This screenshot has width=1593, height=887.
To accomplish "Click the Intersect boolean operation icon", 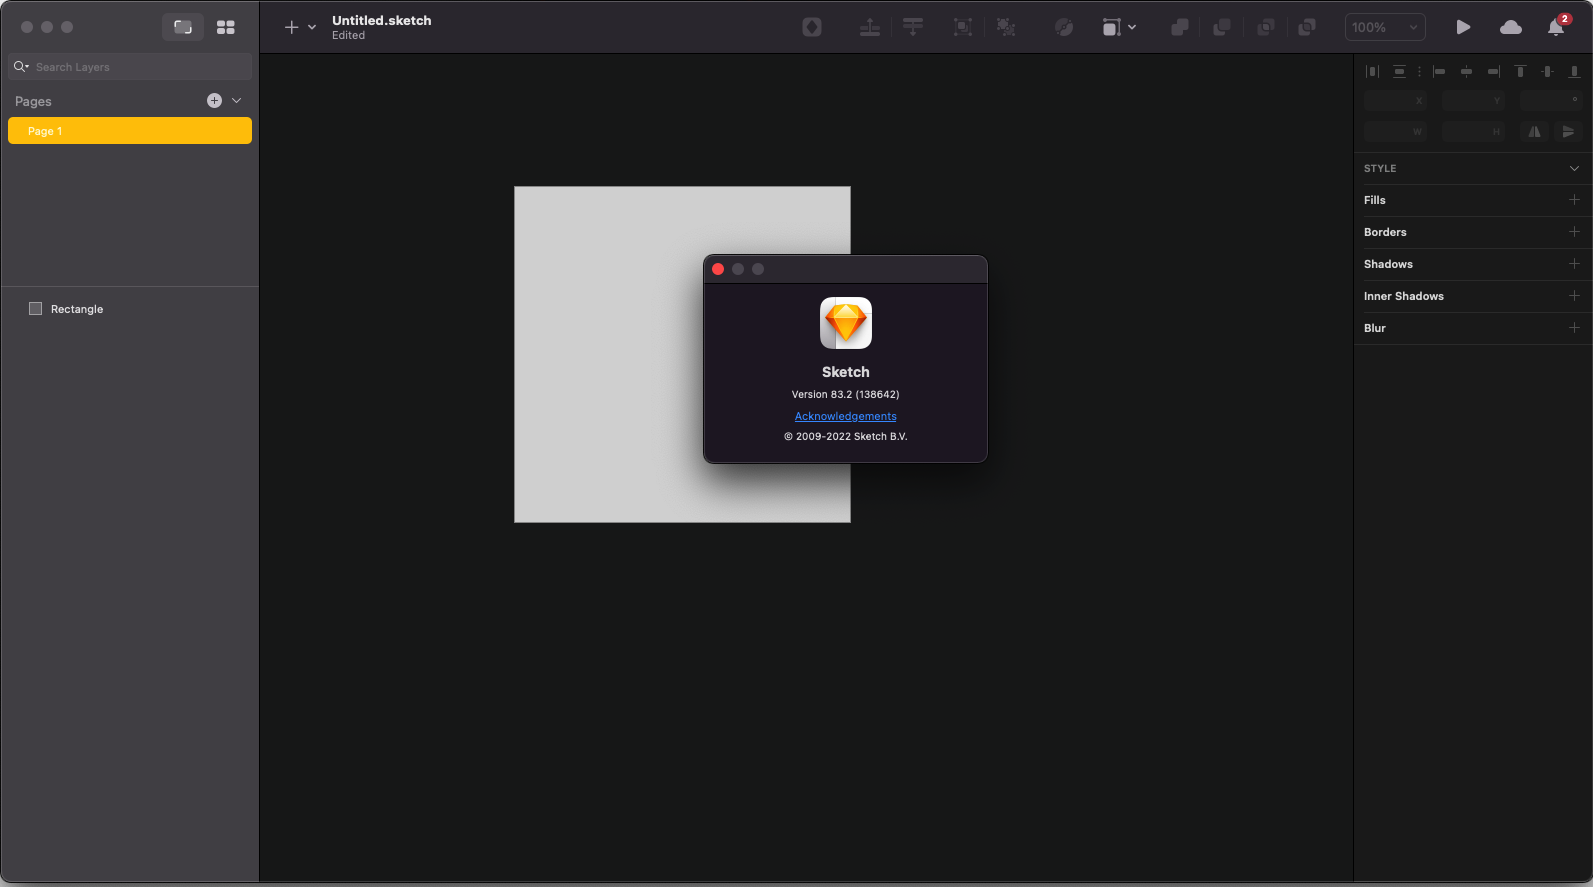I will (1265, 27).
